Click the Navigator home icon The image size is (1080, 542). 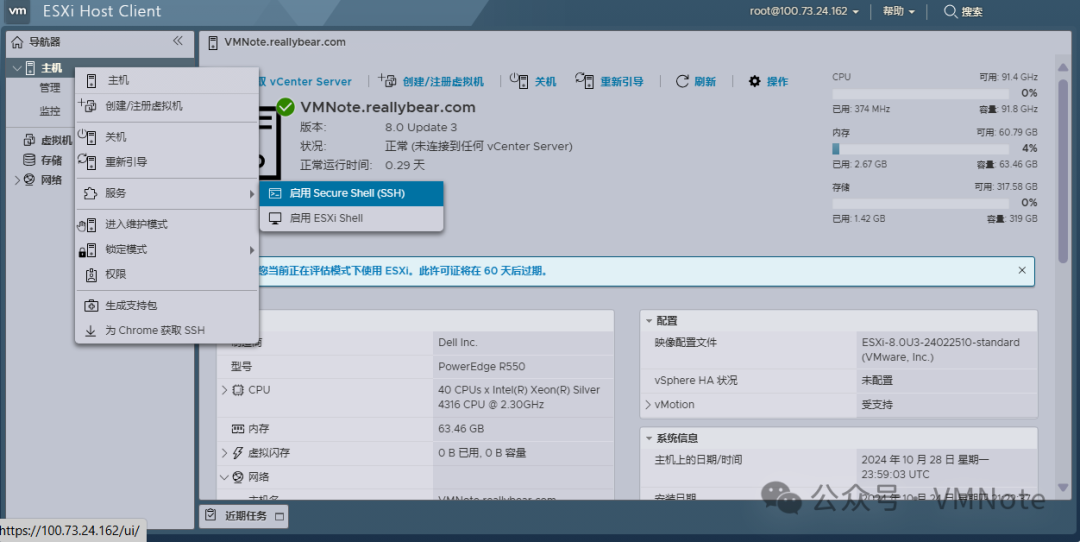17,43
